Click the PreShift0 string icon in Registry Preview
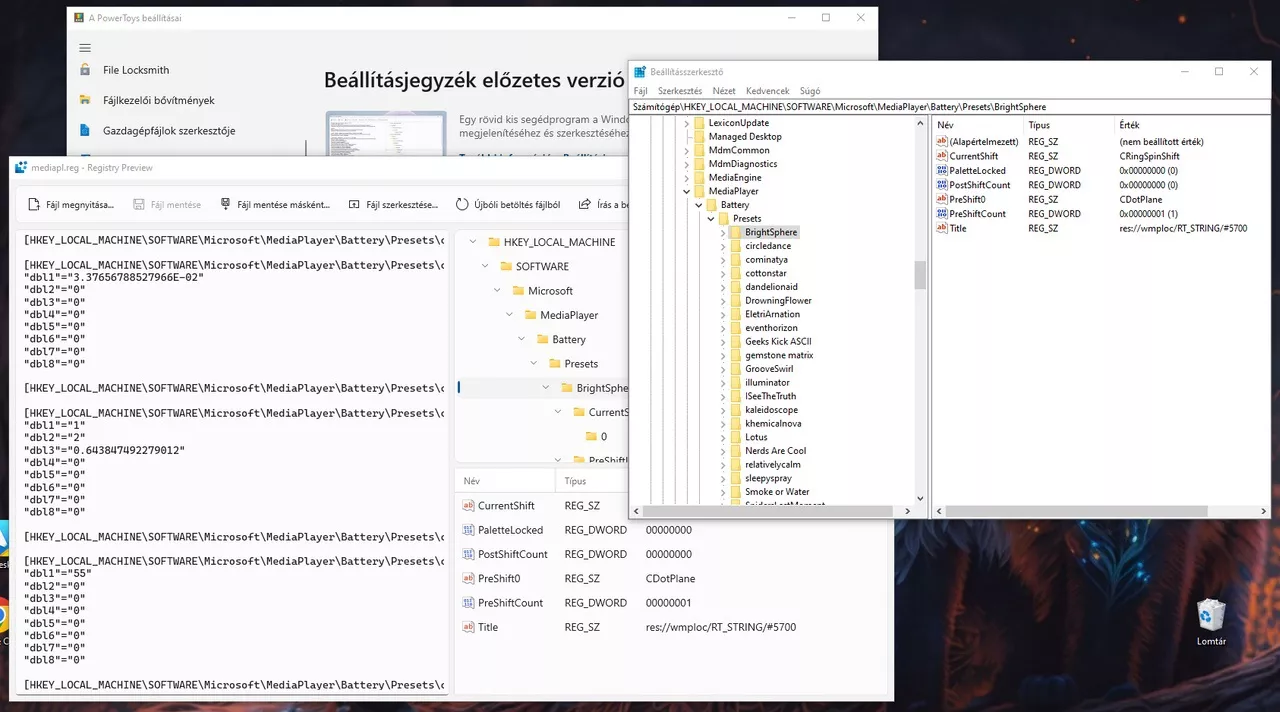Screen dimensions: 1280x712 point(469,578)
